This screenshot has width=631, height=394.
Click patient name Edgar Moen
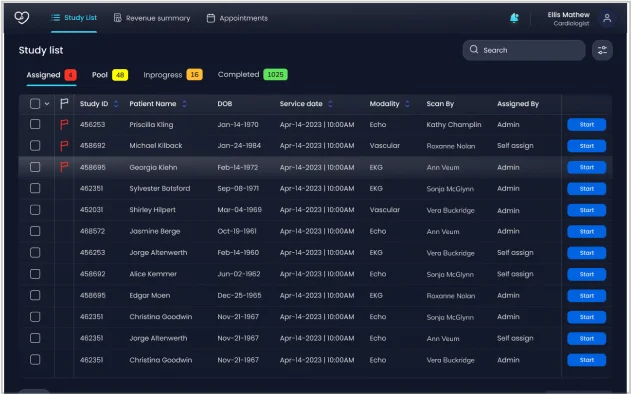click(150, 295)
